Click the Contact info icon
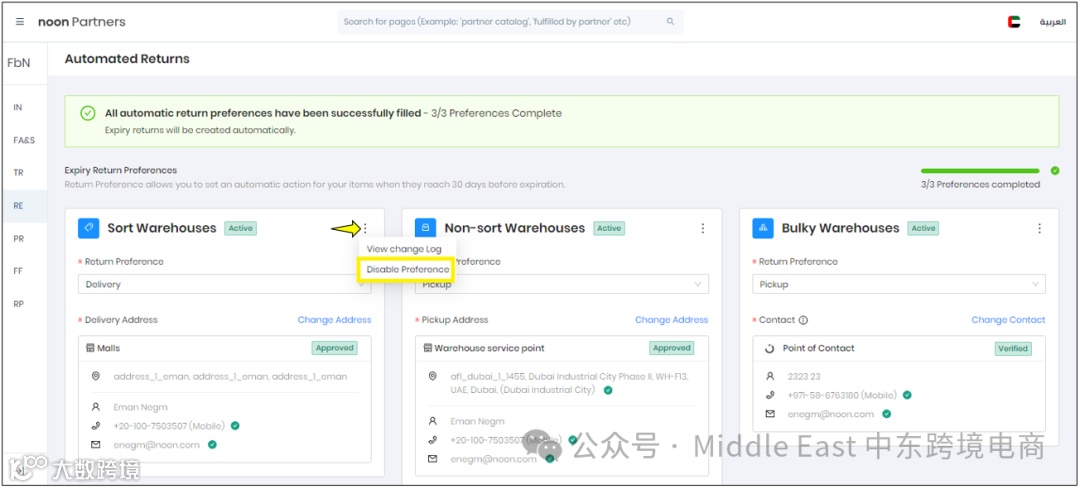The width and height of the screenshot is (1080, 489). coord(803,320)
